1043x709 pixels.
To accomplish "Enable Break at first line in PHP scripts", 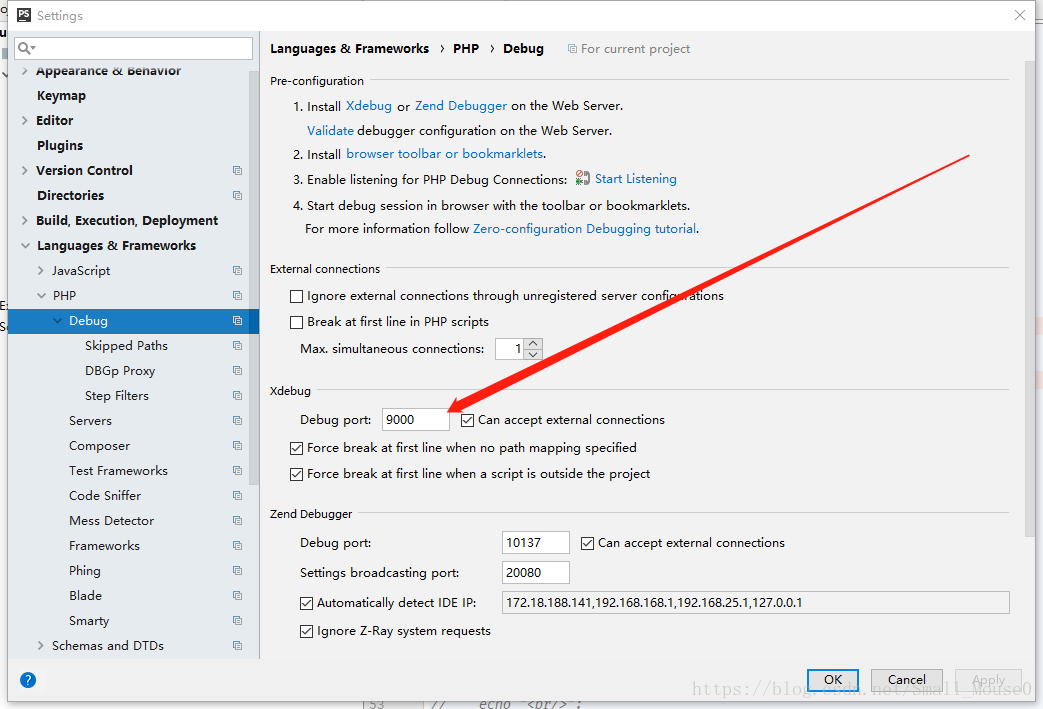I will 297,322.
